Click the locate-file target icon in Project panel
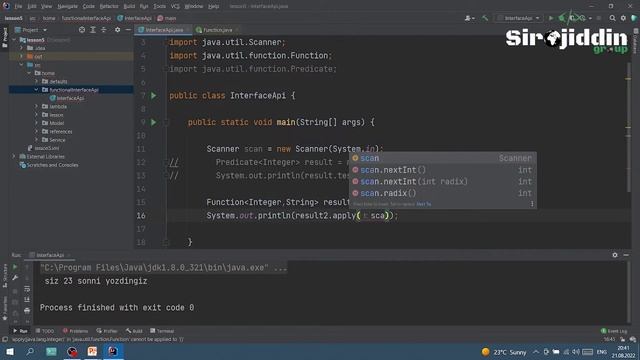This screenshot has width=640, height=360. [x=82, y=30]
